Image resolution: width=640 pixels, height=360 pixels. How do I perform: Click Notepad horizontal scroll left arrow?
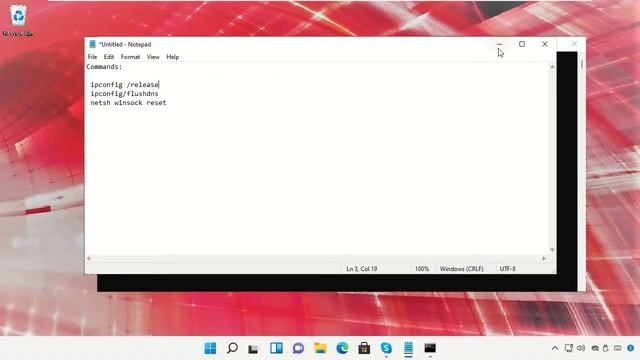[89, 258]
